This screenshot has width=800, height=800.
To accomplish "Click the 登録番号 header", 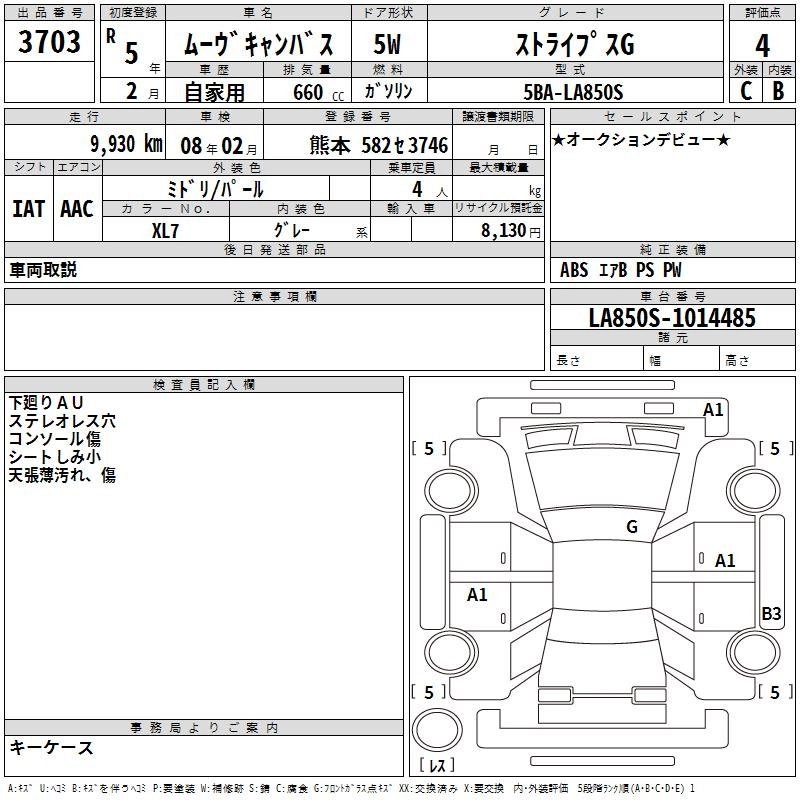I will click(358, 117).
